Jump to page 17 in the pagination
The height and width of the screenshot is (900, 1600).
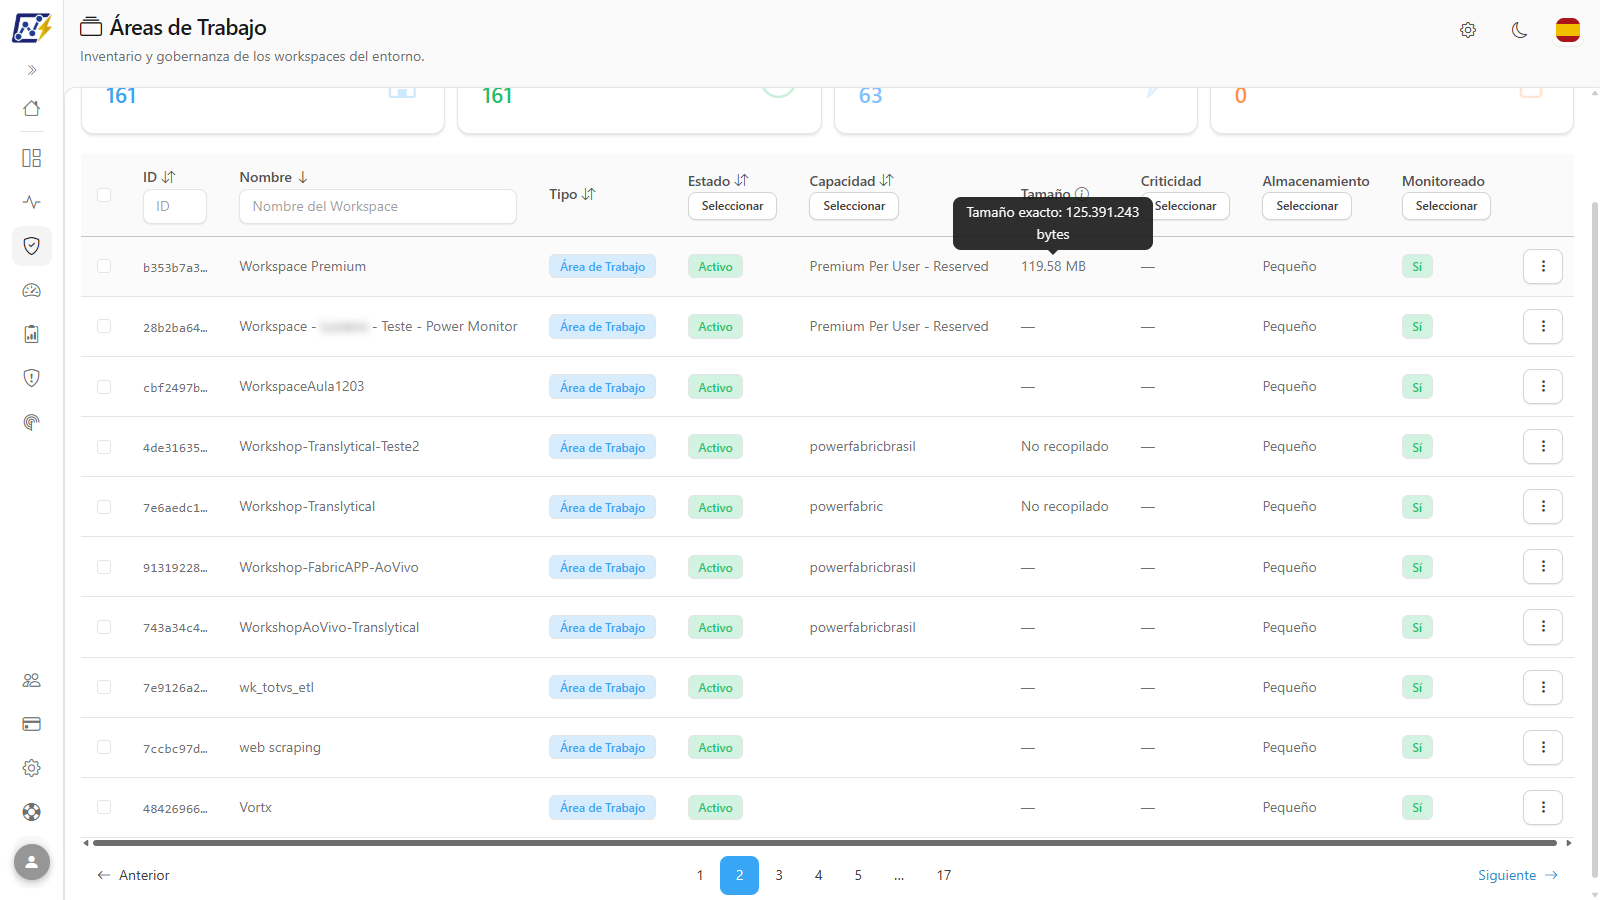[944, 875]
